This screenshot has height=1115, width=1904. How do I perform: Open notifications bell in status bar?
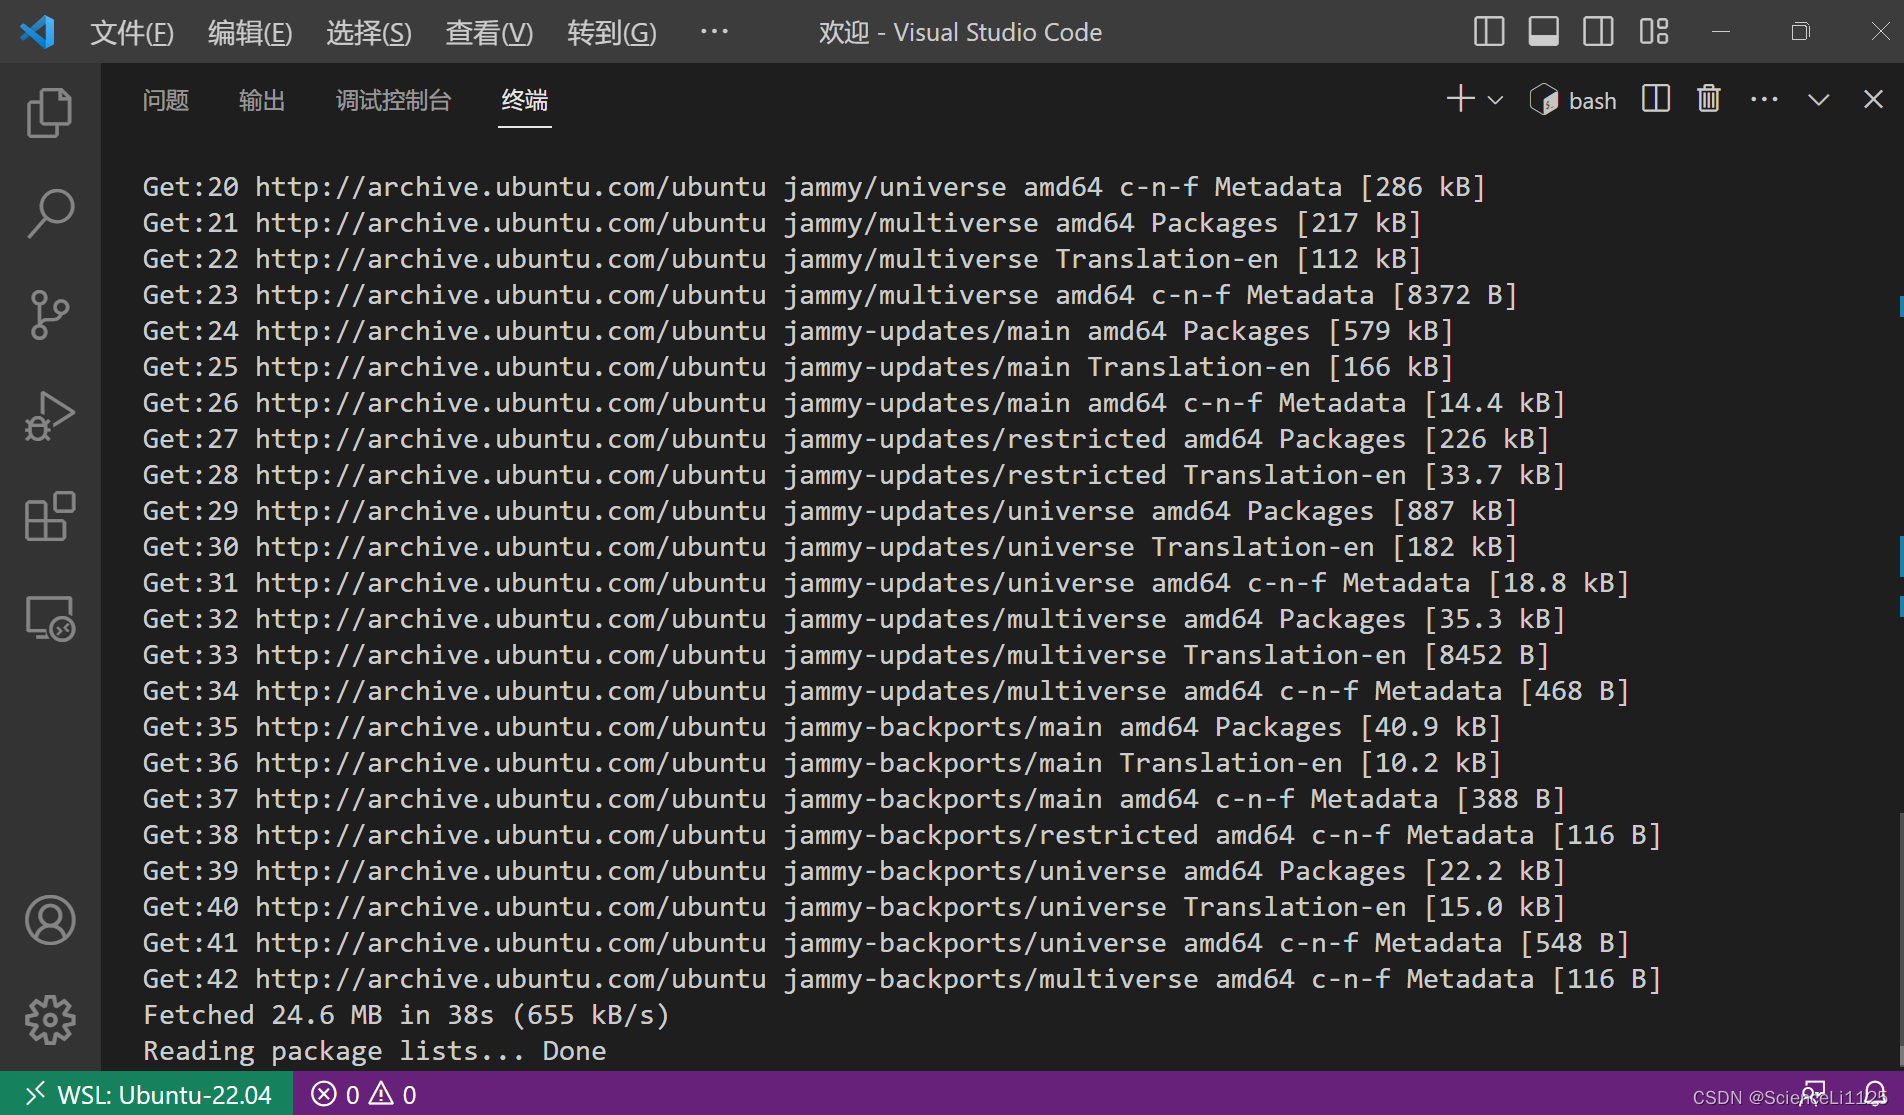[x=1875, y=1094]
